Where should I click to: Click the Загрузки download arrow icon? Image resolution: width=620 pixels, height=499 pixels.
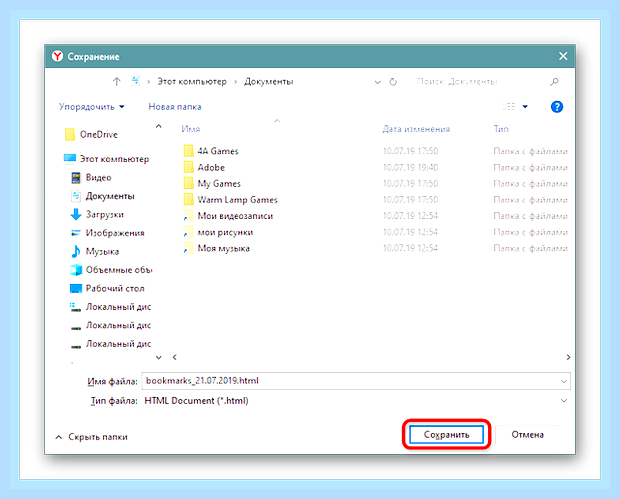[x=76, y=214]
